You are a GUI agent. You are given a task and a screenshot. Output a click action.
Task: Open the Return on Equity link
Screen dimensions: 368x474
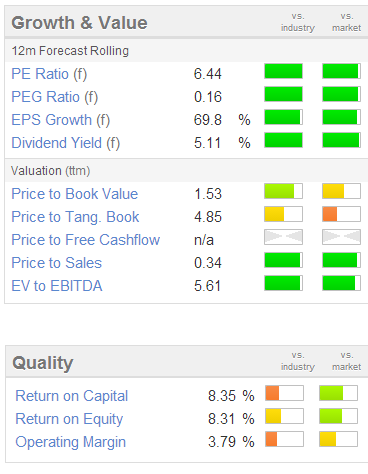tap(69, 419)
